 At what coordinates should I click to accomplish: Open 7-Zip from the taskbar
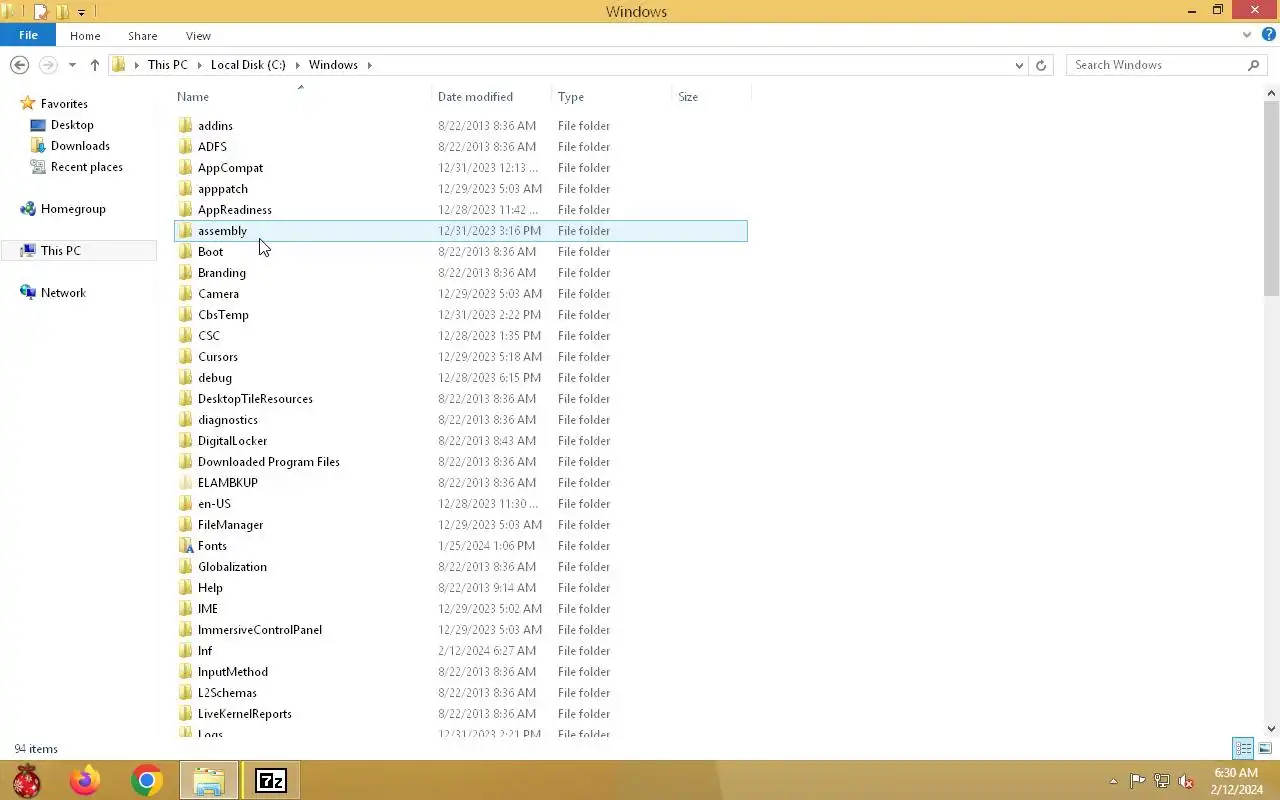pos(271,780)
